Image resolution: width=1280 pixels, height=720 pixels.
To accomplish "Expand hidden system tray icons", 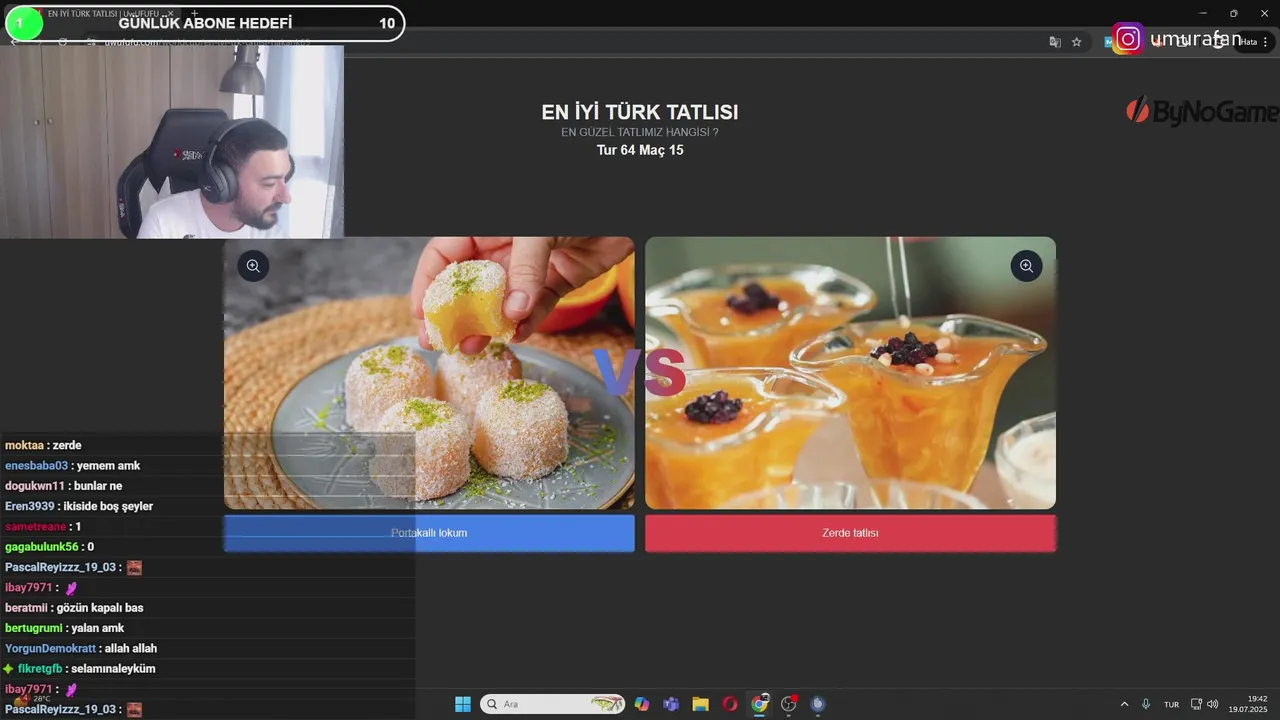I will (1124, 704).
